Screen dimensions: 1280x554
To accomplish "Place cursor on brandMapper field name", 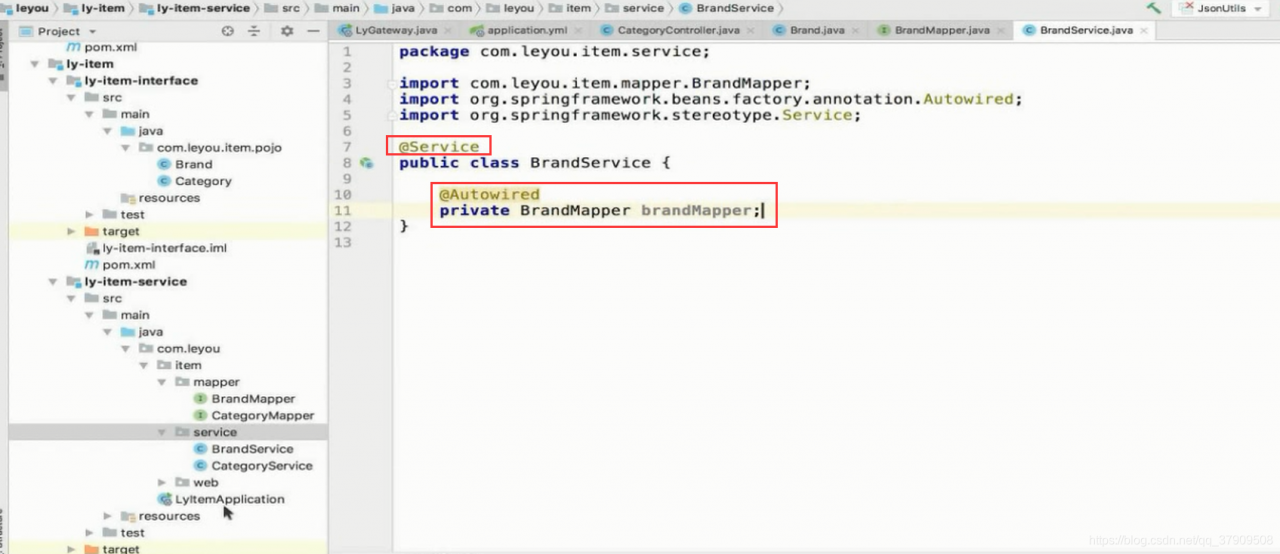I will (x=696, y=210).
